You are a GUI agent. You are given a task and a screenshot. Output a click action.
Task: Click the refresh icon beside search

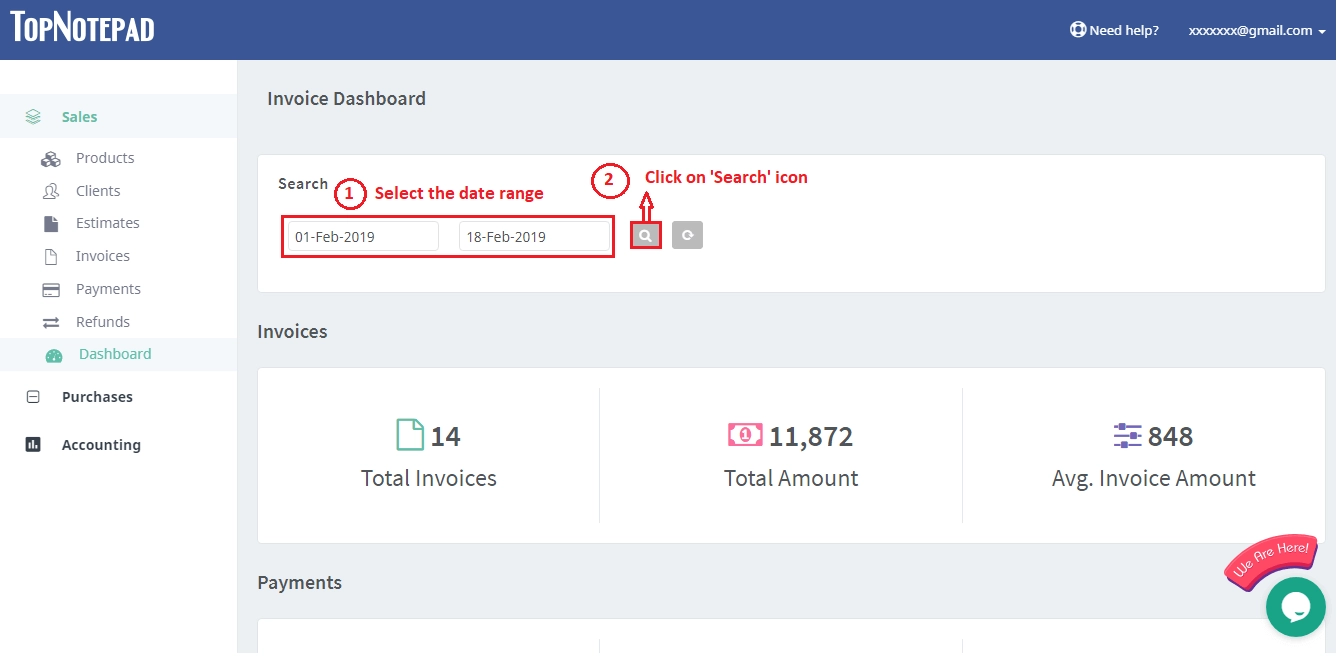tap(687, 235)
